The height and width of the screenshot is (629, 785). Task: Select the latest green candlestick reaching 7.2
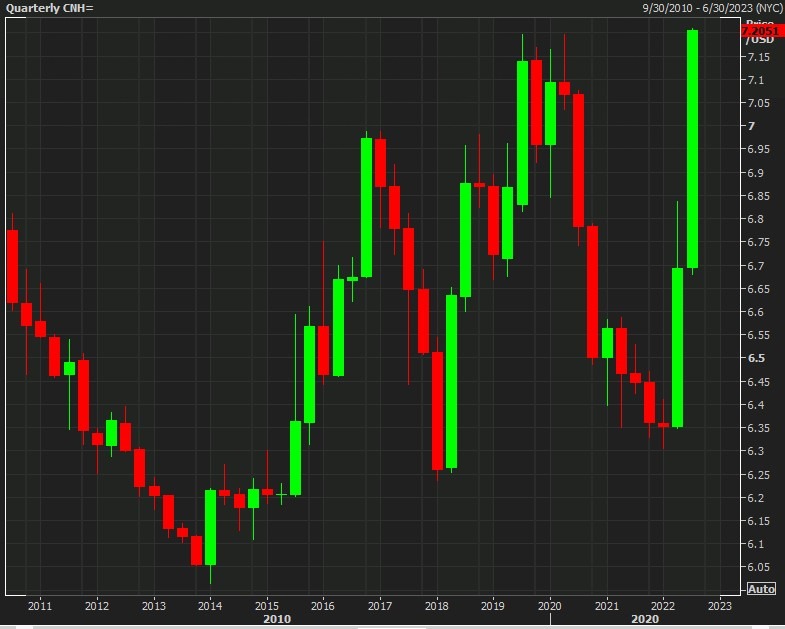point(692,149)
